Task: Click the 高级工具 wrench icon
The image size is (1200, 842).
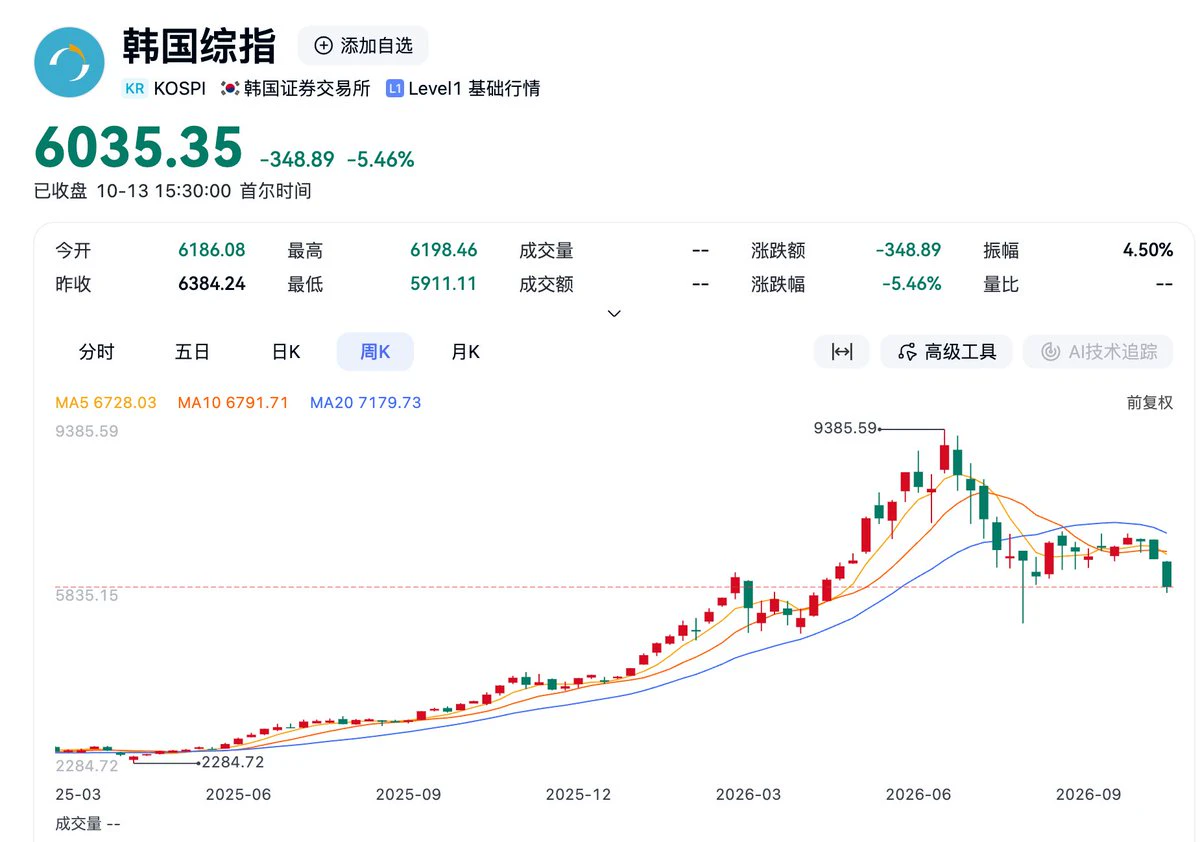Action: (x=908, y=352)
